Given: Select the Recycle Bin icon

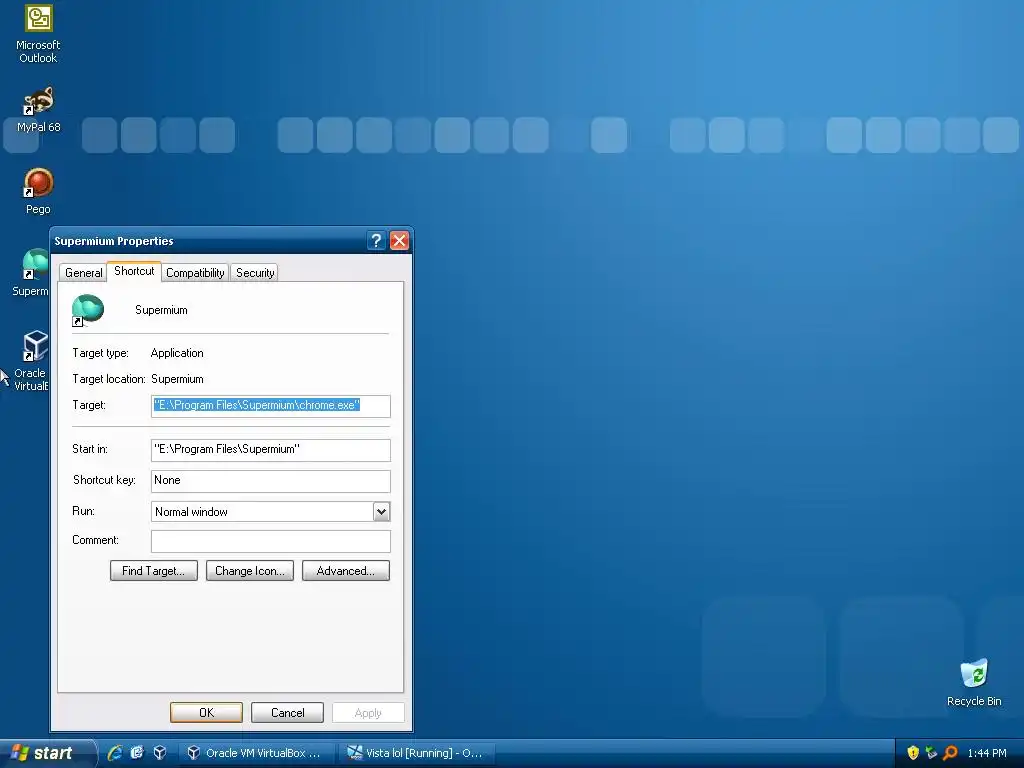Looking at the screenshot, I should pyautogui.click(x=974, y=682).
